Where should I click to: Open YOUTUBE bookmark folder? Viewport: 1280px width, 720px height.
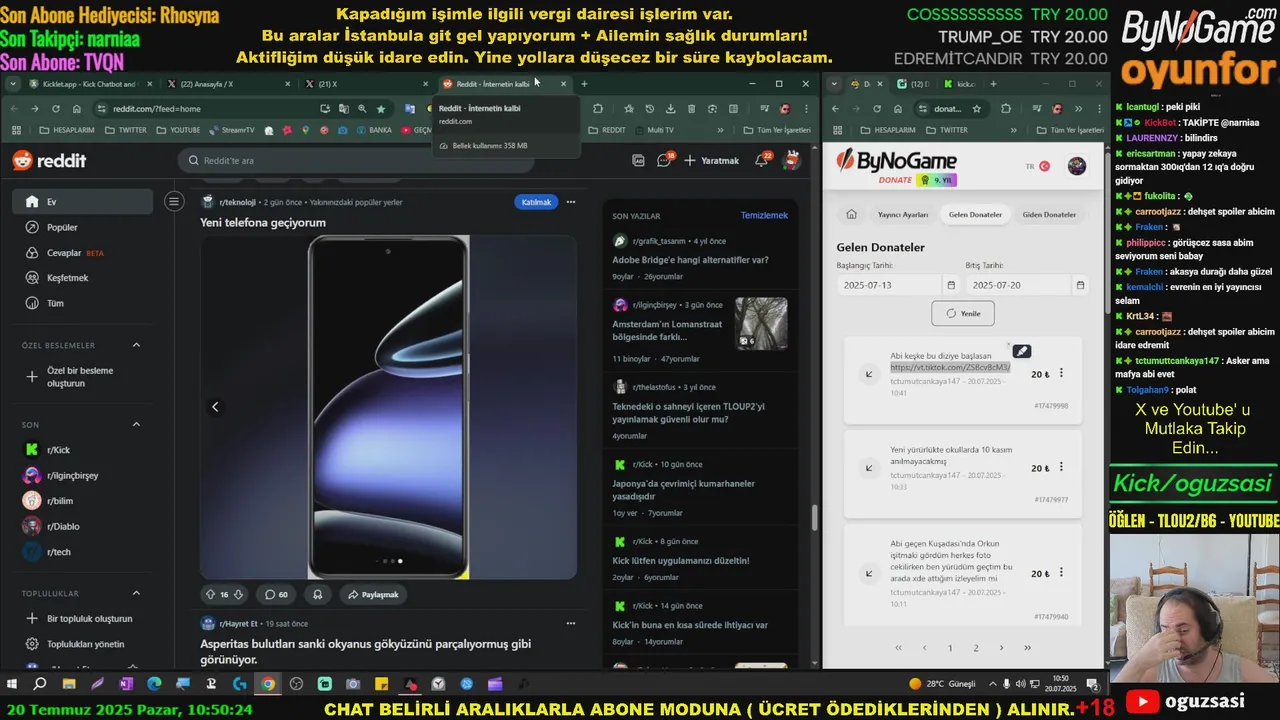(x=178, y=130)
